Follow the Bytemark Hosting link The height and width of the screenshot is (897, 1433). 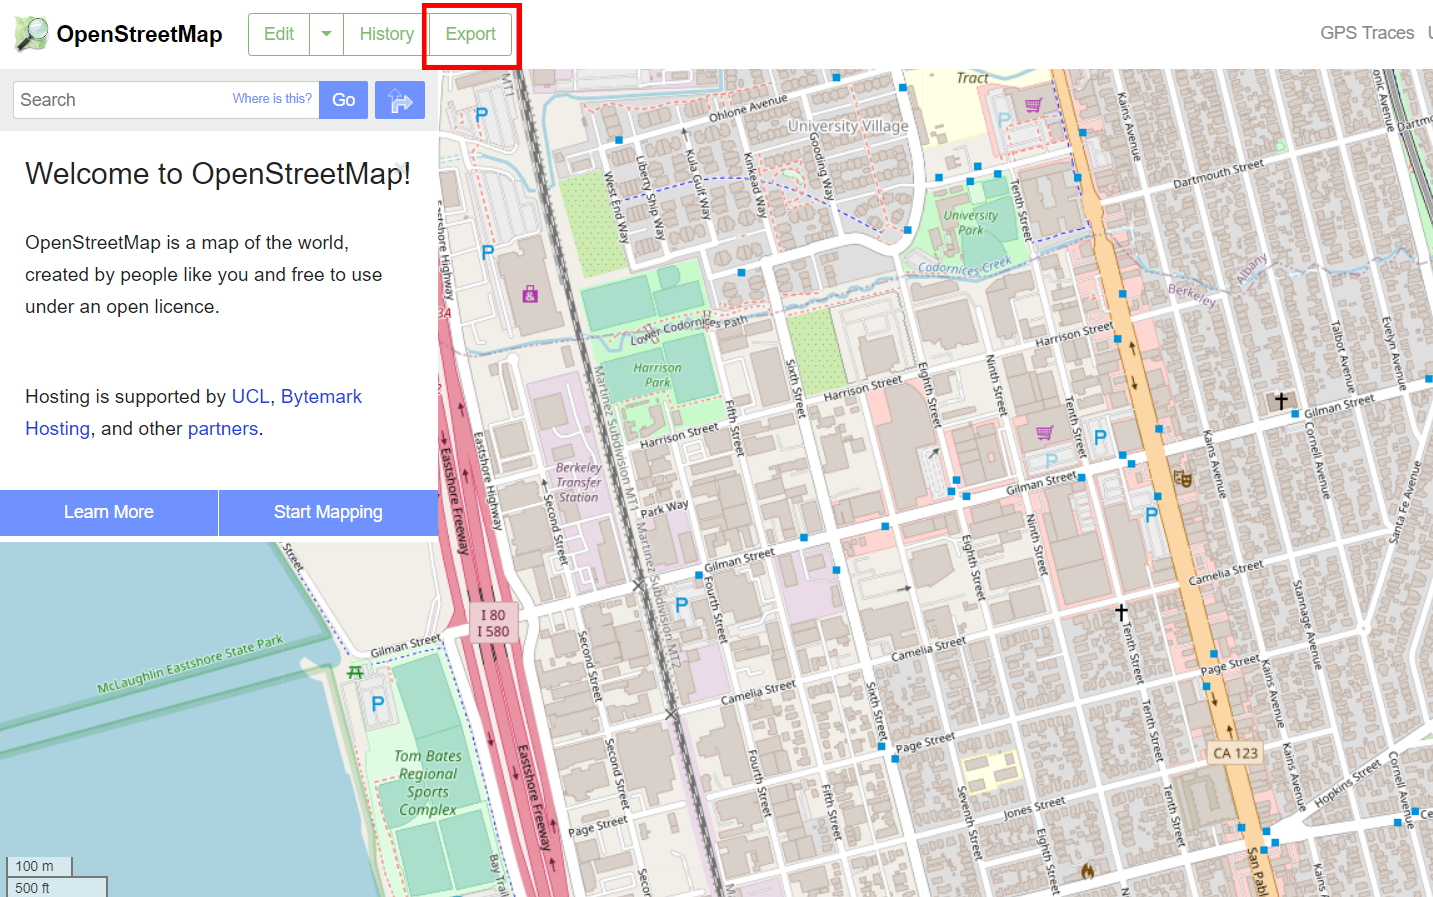tap(321, 396)
